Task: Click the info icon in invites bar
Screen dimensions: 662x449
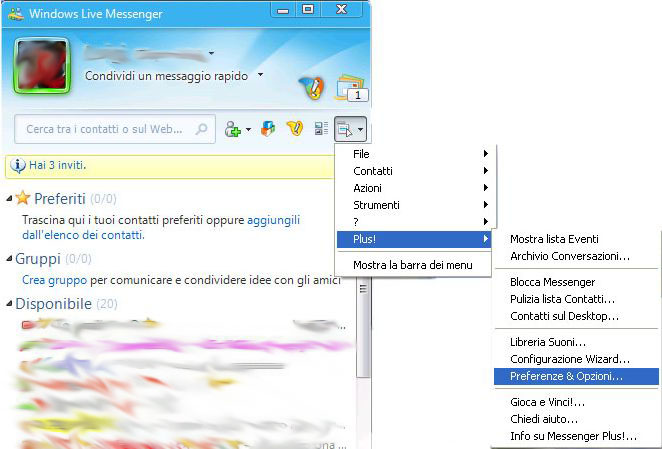Action: point(18,165)
